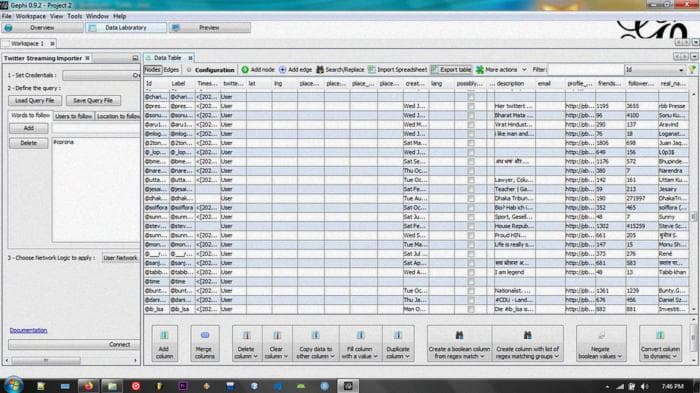Click the Connect button
Screen dimensions: 700x393
coord(74,345)
